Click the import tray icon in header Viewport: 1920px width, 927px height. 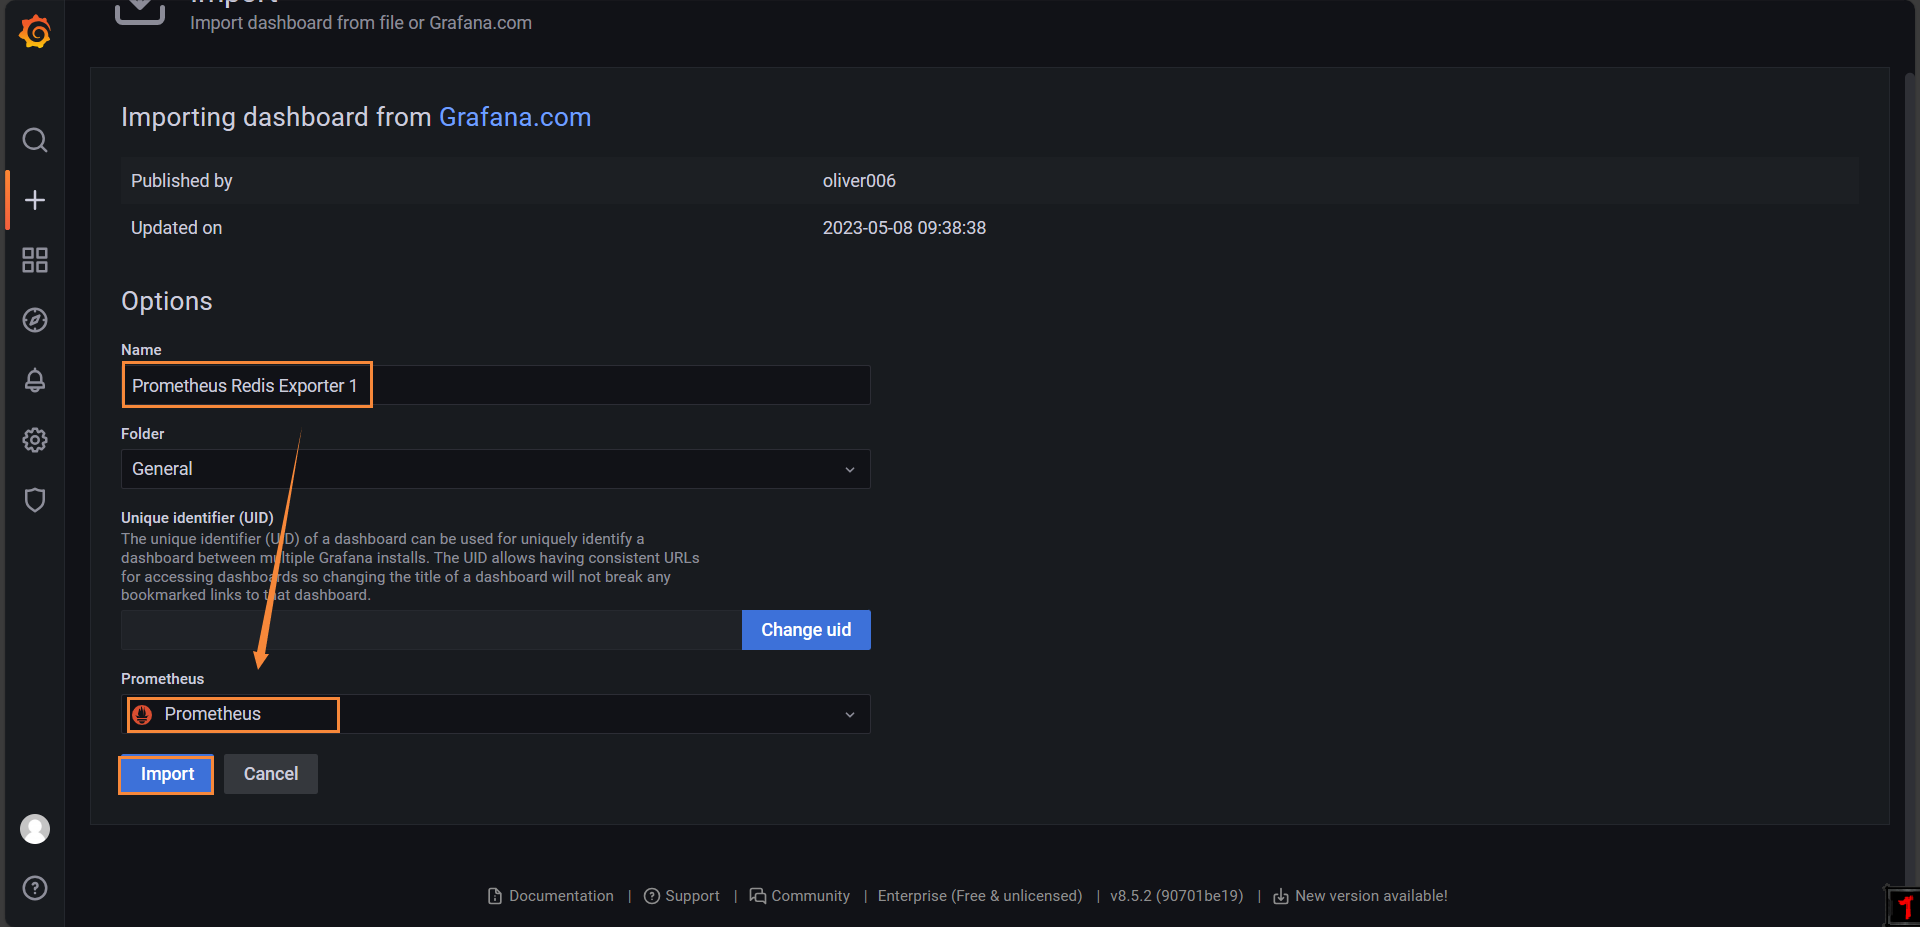click(x=140, y=11)
